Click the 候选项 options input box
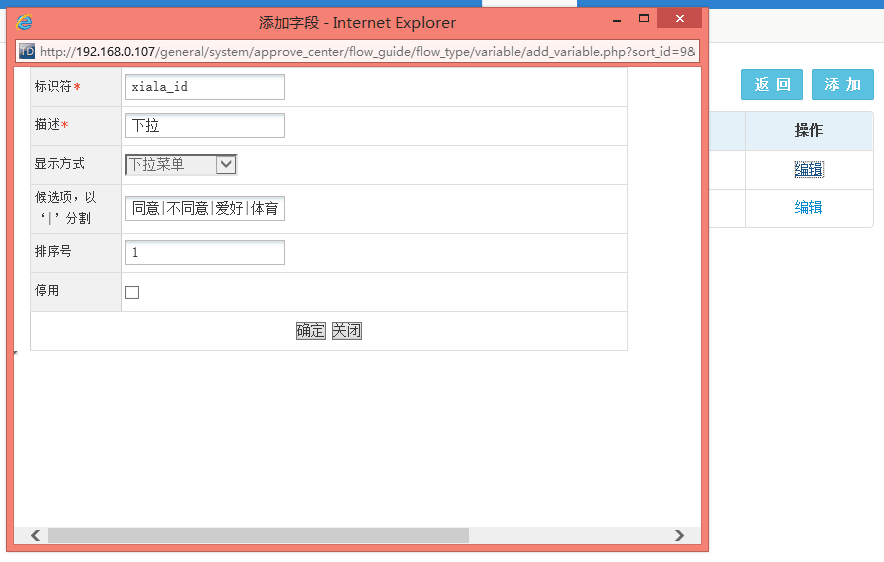This screenshot has width=884, height=562. 205,208
